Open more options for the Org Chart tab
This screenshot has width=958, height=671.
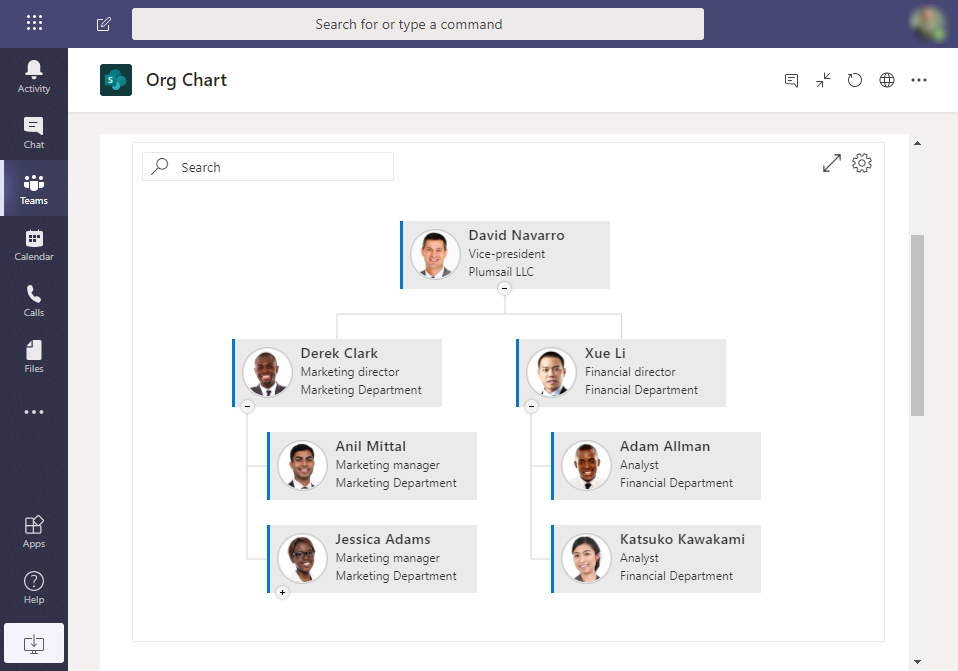click(x=919, y=80)
